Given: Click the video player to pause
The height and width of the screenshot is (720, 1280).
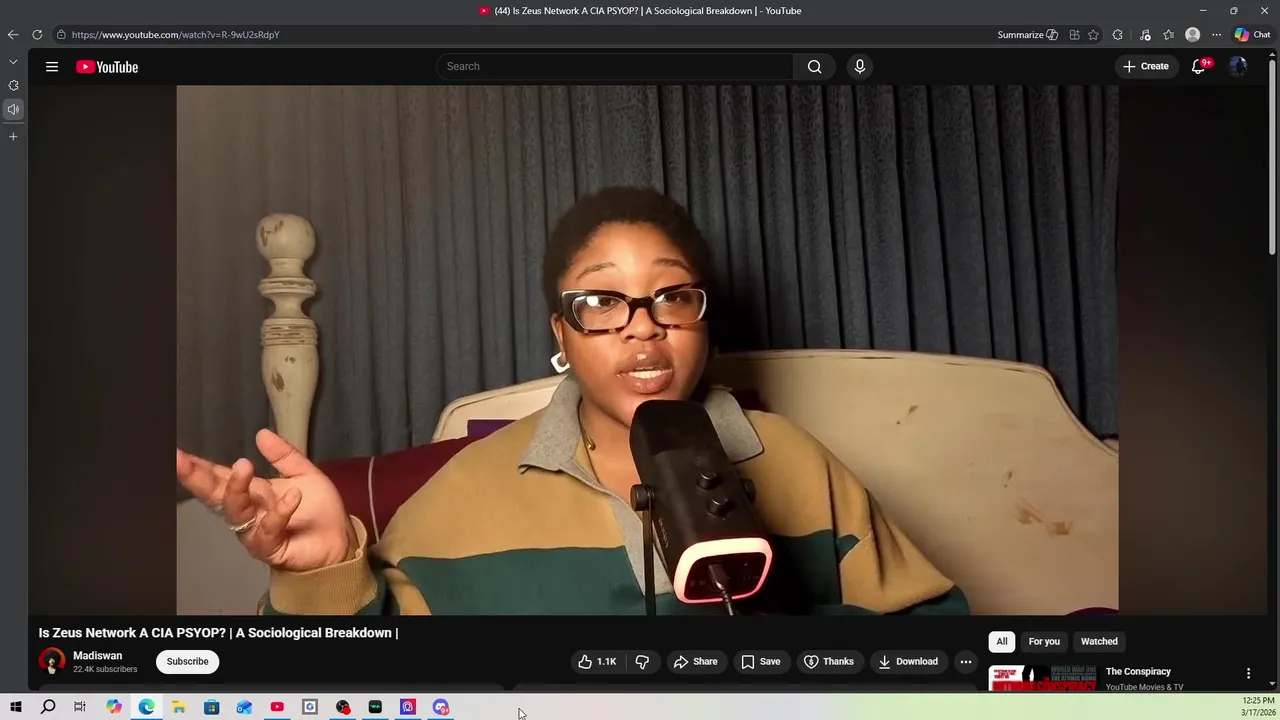Looking at the screenshot, I should click(647, 350).
